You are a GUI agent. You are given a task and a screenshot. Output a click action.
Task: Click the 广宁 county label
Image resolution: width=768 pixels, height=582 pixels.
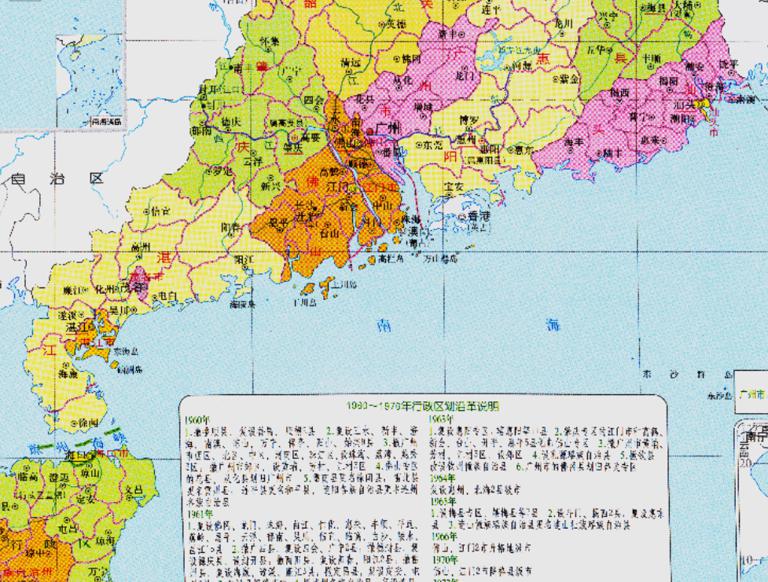coord(288,71)
